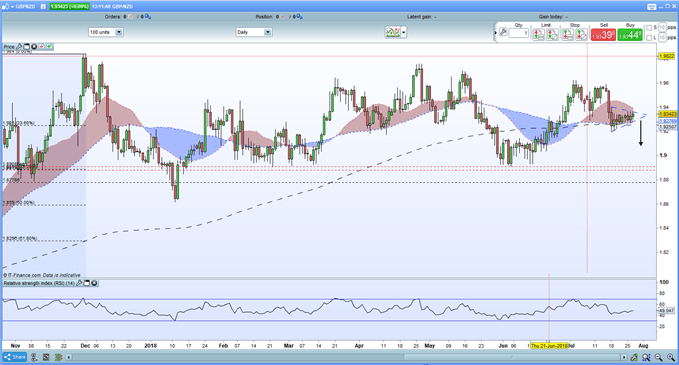The height and width of the screenshot is (365, 679).
Task: Enable the L pips checkbox
Action: point(649,38)
